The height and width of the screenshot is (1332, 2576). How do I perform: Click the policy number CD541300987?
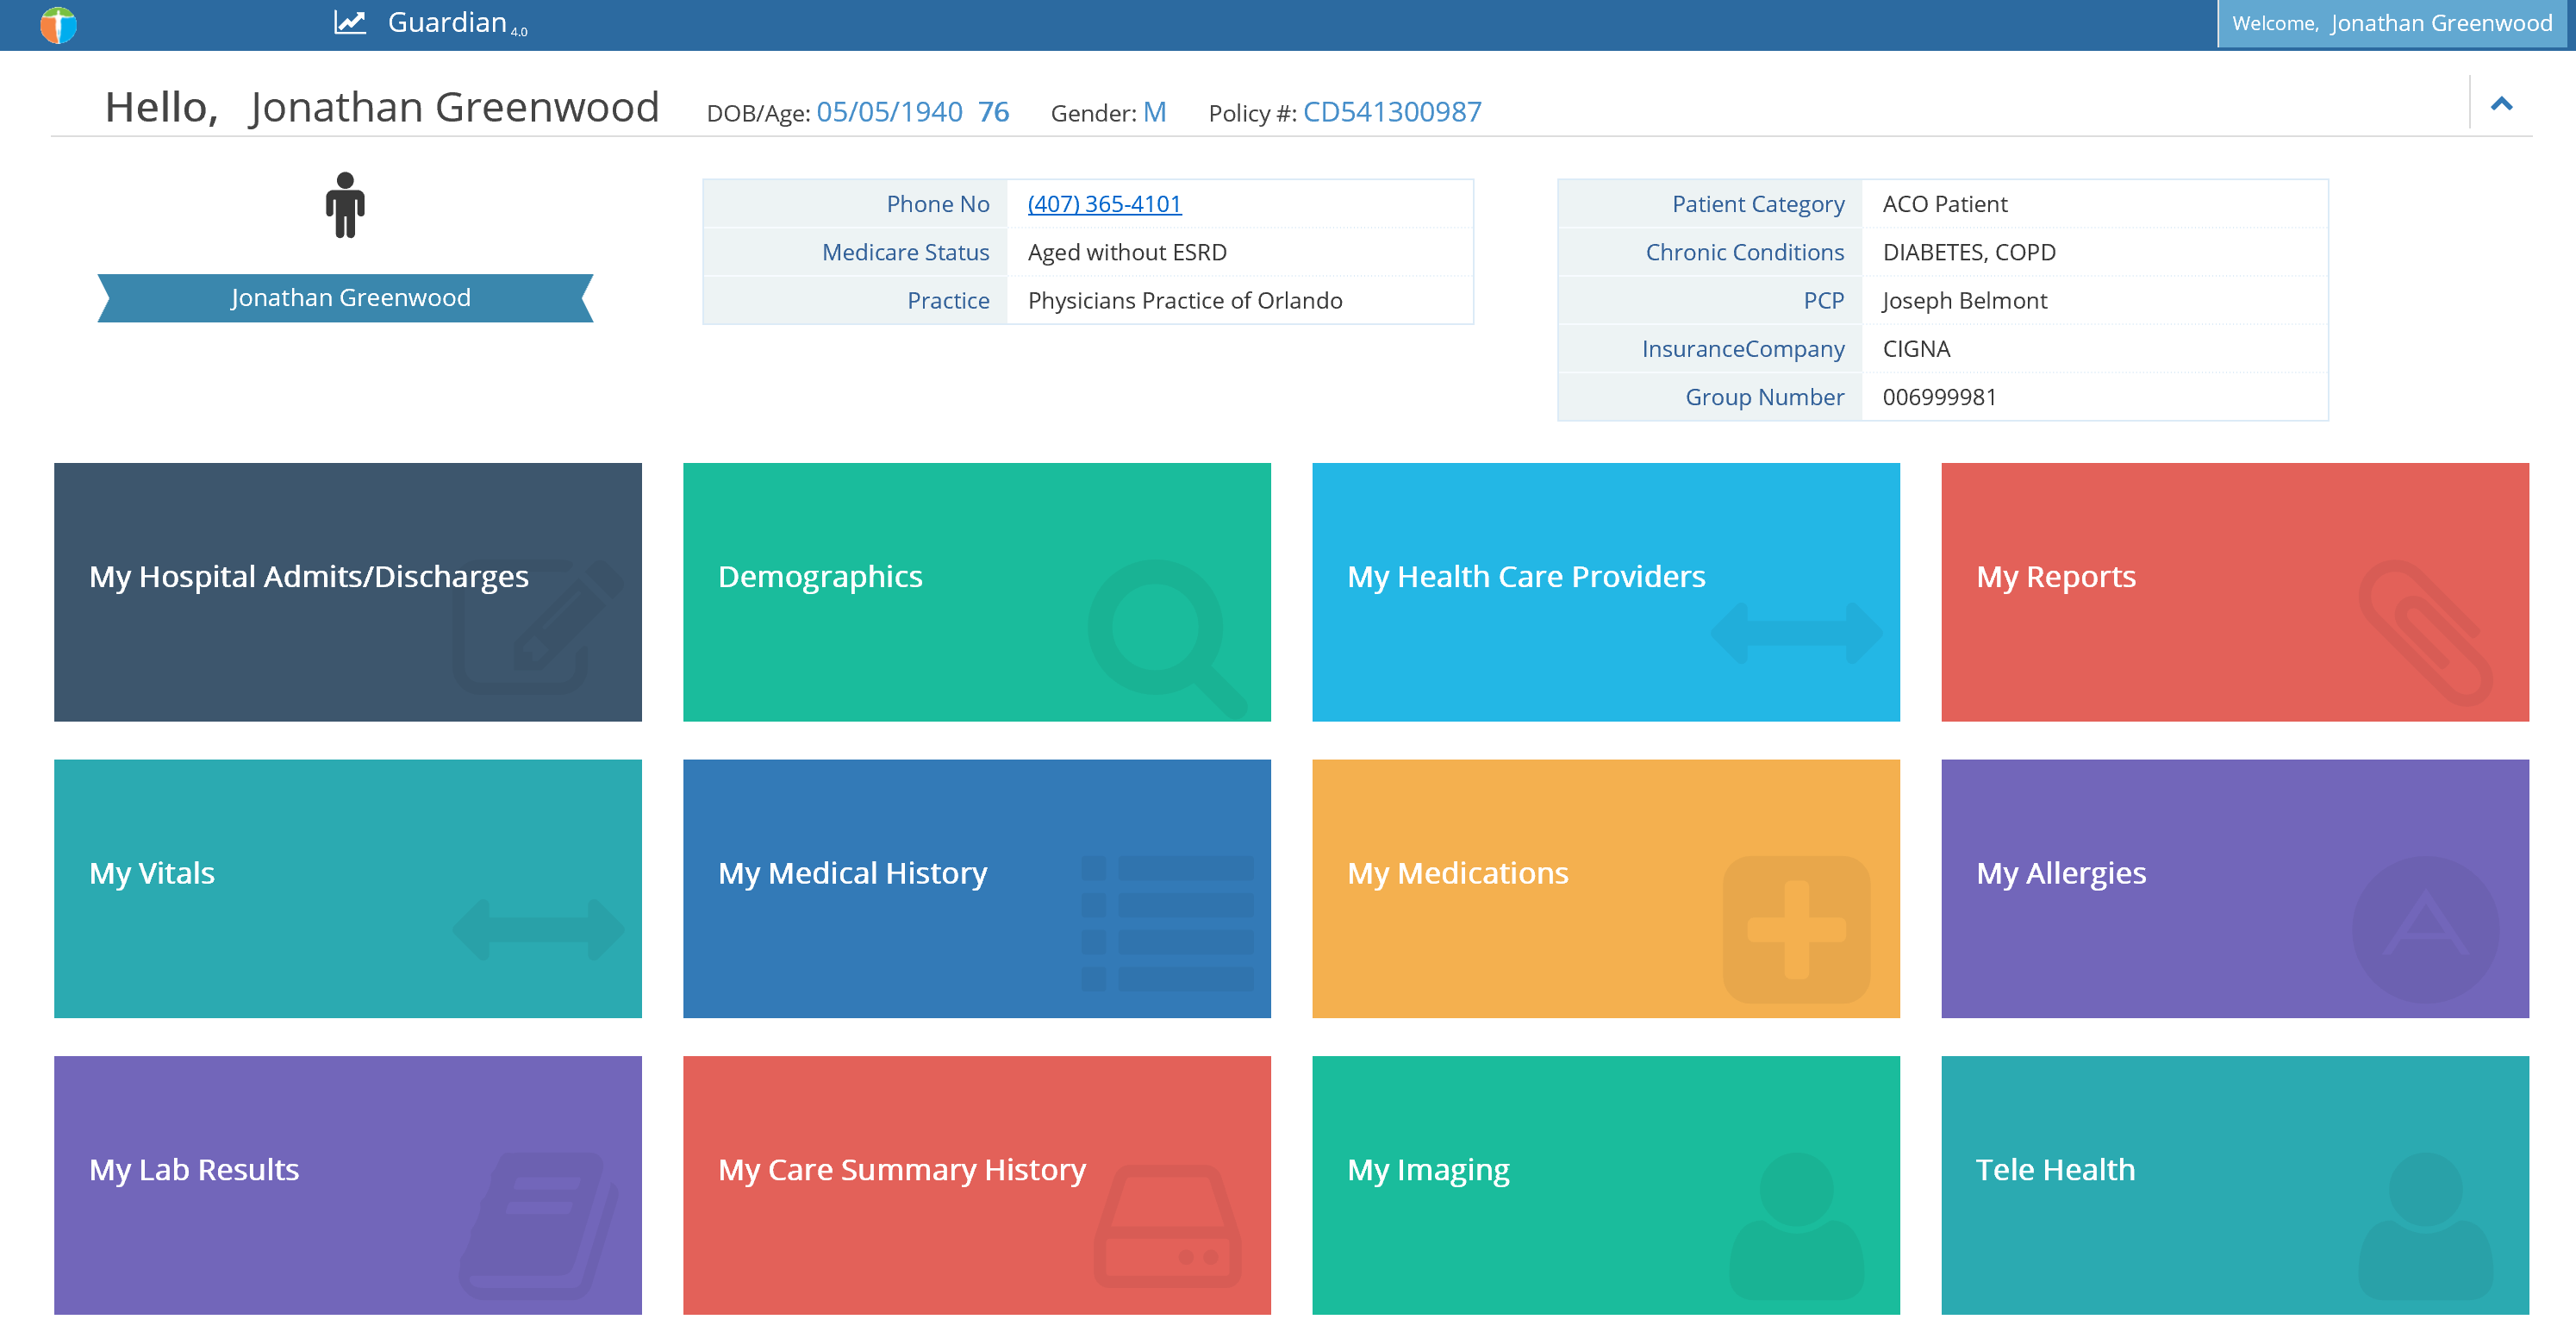tap(1392, 111)
